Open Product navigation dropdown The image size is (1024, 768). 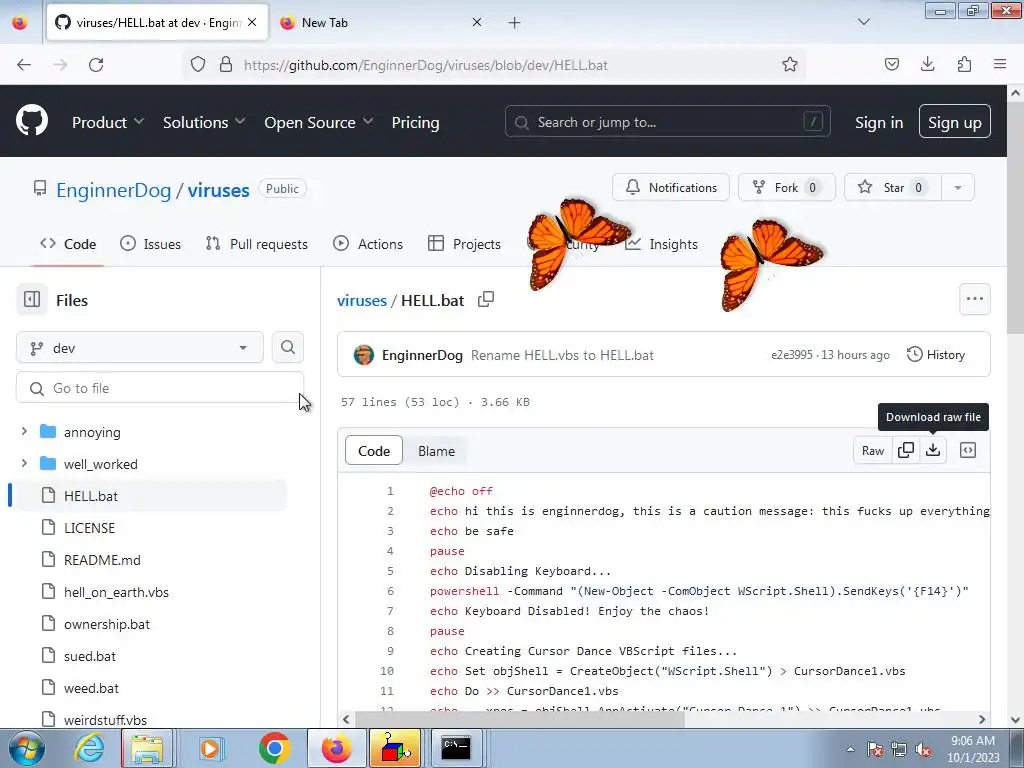point(108,122)
